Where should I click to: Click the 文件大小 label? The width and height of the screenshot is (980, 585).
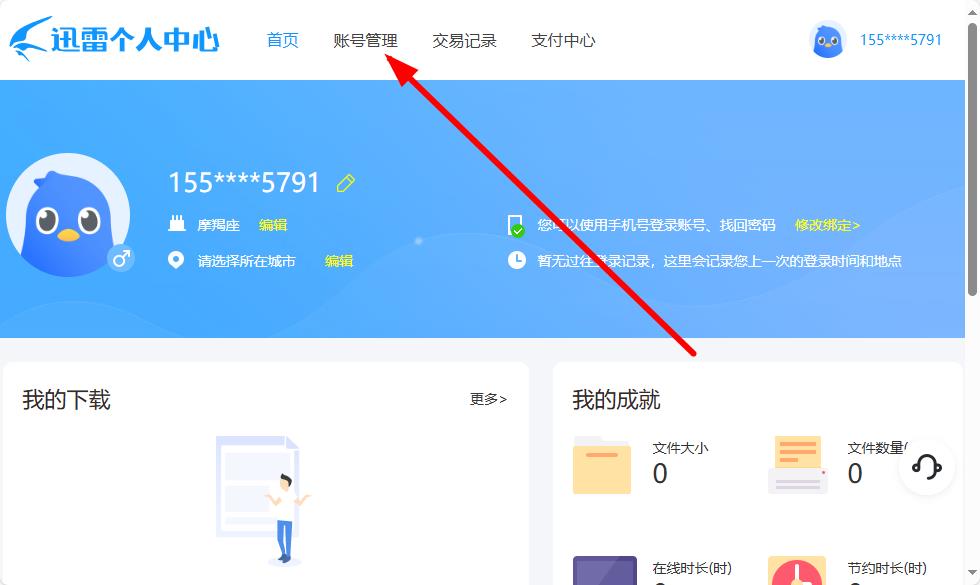[x=680, y=448]
